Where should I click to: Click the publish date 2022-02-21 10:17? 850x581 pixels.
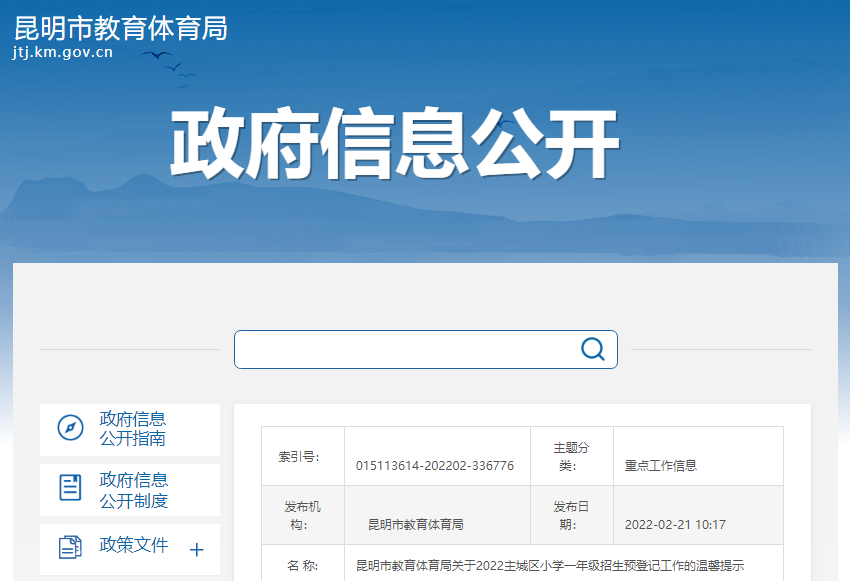pos(675,524)
